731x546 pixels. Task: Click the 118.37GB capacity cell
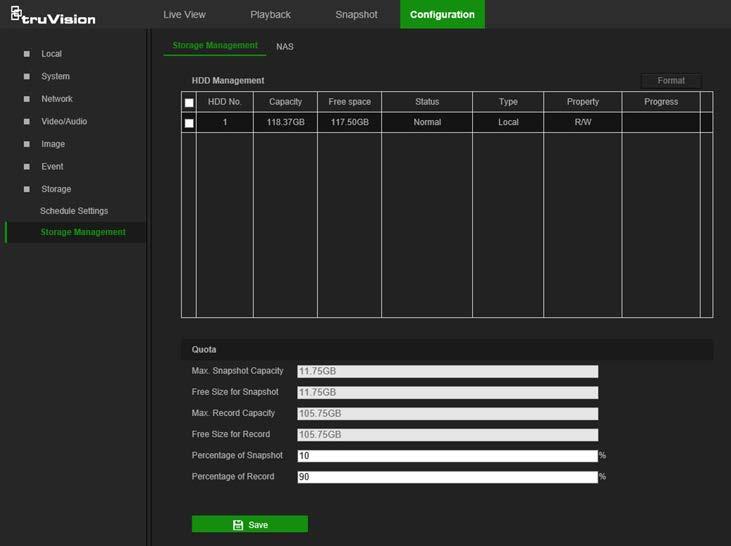point(285,122)
